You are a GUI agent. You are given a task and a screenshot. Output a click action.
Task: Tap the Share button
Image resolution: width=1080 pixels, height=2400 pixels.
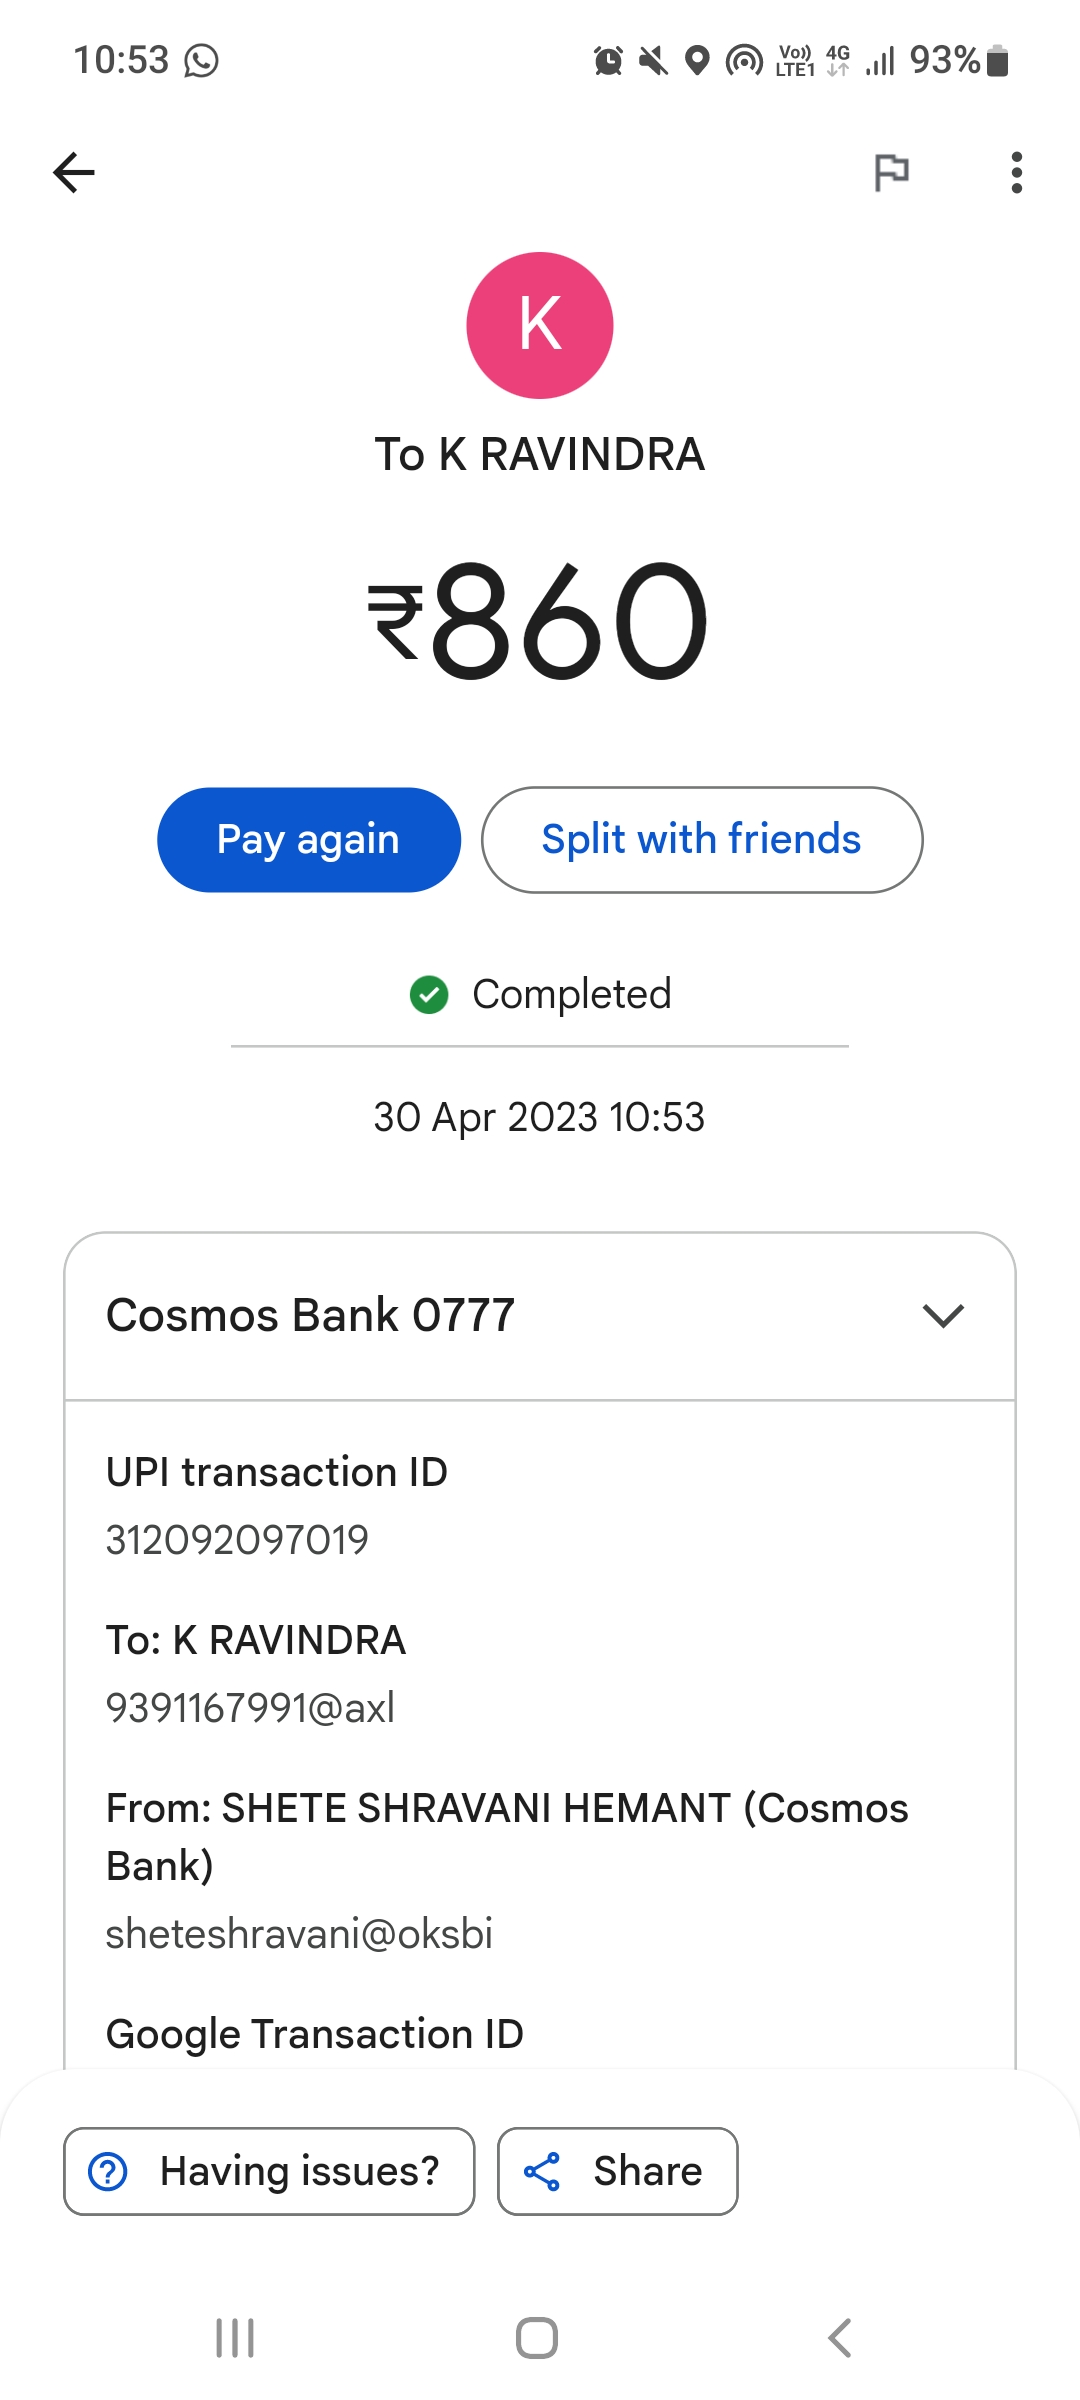click(x=618, y=2171)
